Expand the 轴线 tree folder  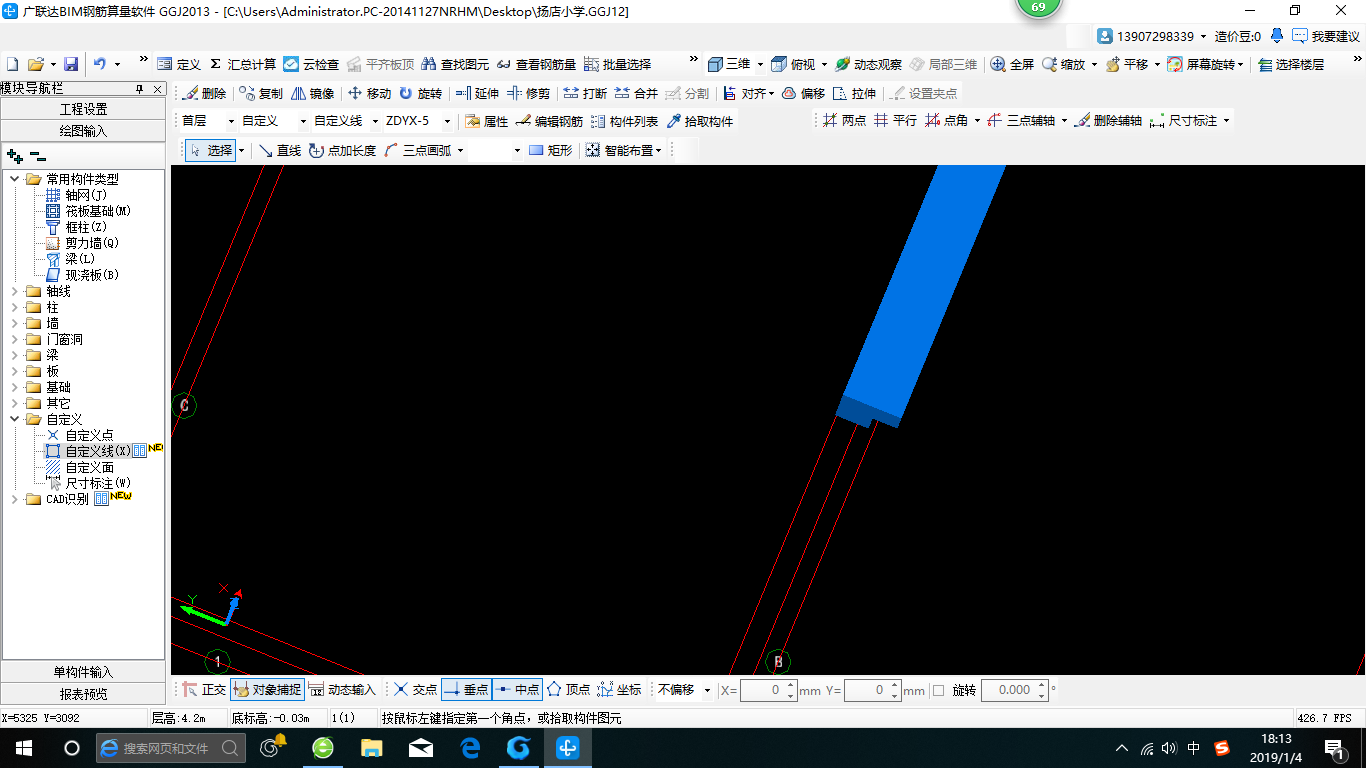[x=15, y=291]
